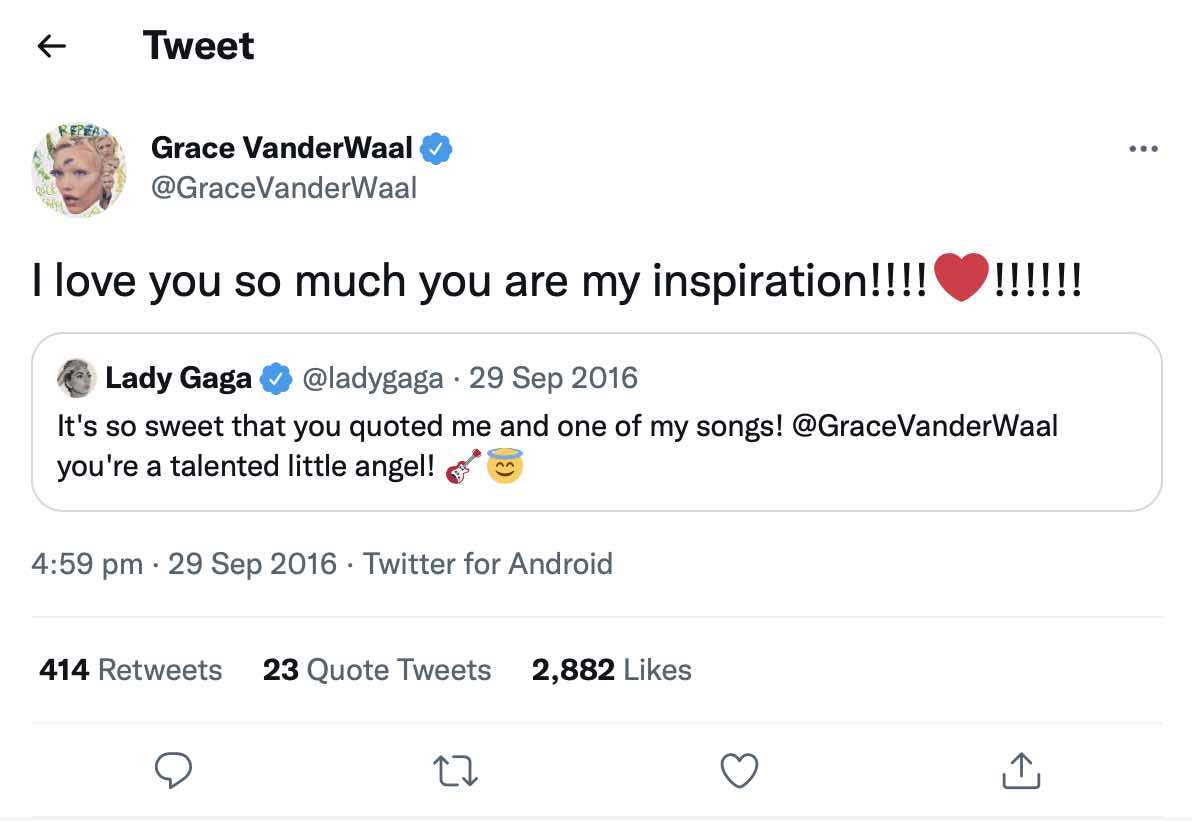
Task: Click Grace VanderWaal's verified badge
Action: (x=436, y=149)
